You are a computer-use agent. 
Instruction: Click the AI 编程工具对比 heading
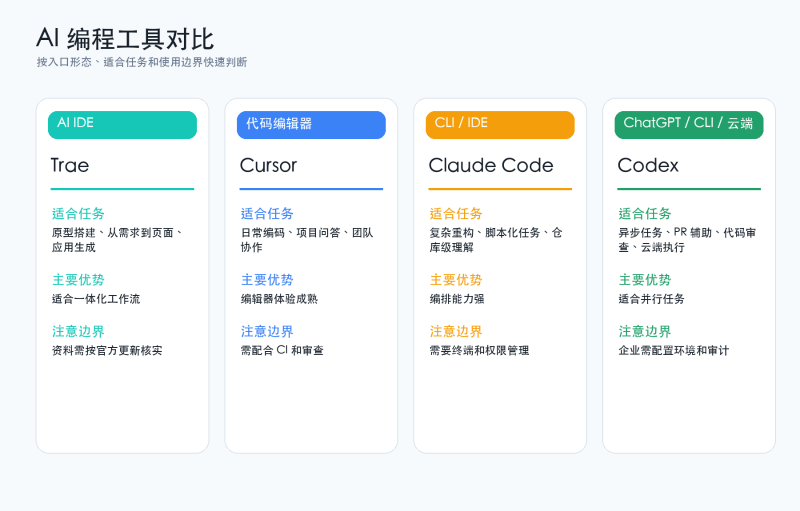click(125, 39)
